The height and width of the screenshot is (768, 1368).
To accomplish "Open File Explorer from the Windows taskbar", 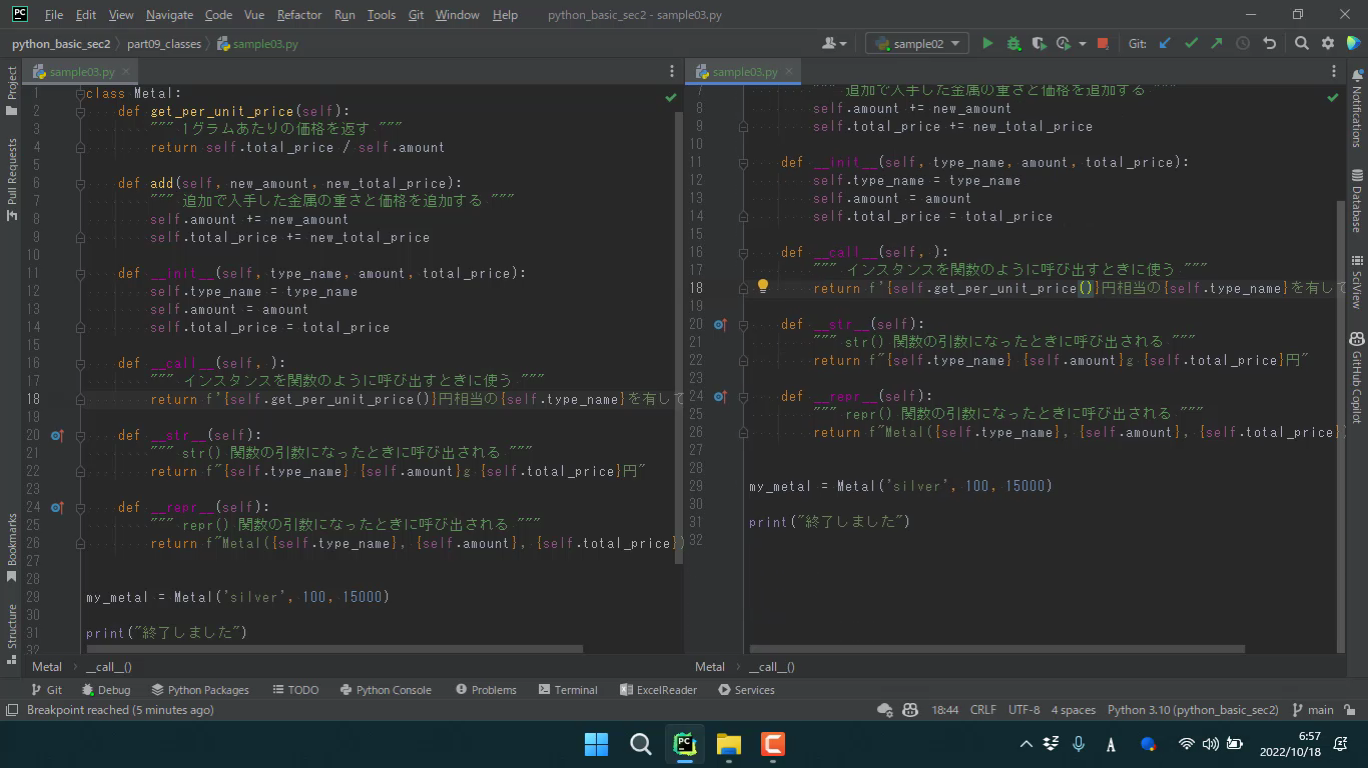I will [x=729, y=744].
